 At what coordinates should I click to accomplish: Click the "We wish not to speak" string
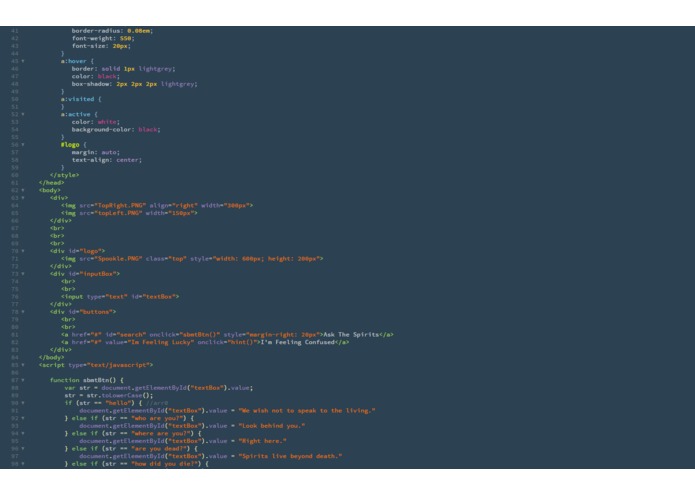[x=307, y=411]
